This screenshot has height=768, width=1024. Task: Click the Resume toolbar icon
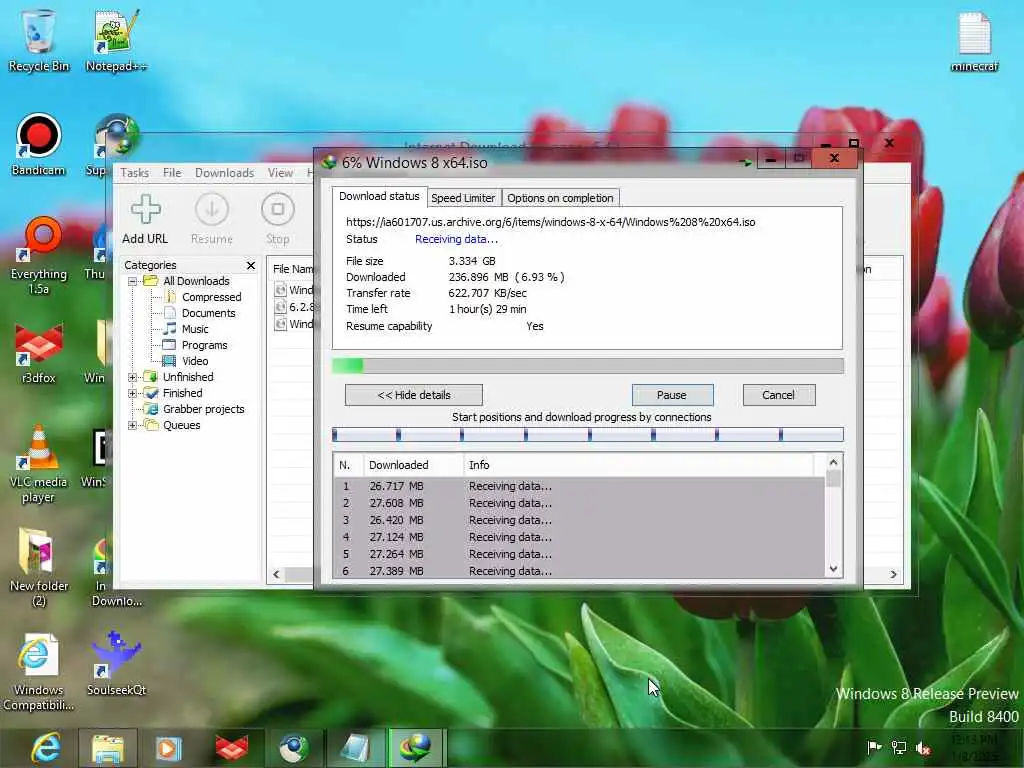(212, 219)
